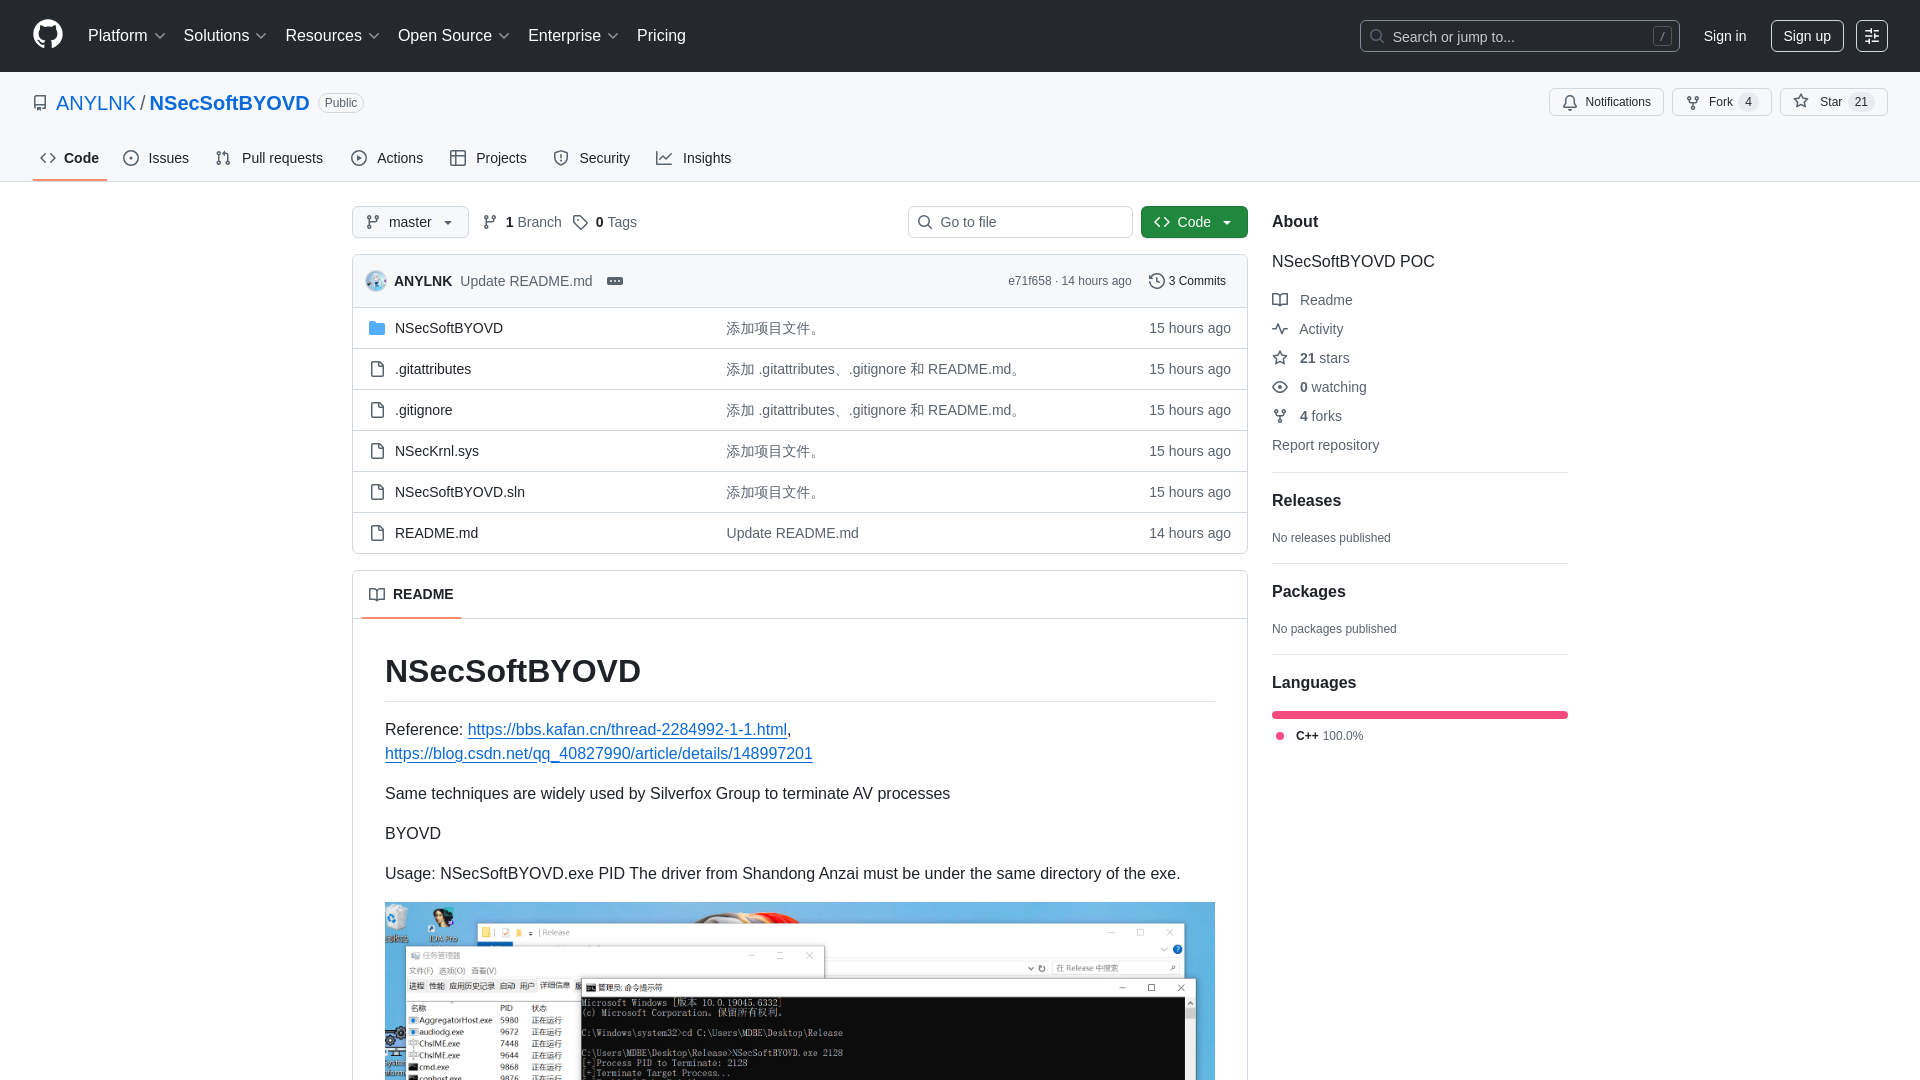This screenshot has width=1920, height=1080.
Task: Open the 0 Tags link
Action: [x=605, y=222]
